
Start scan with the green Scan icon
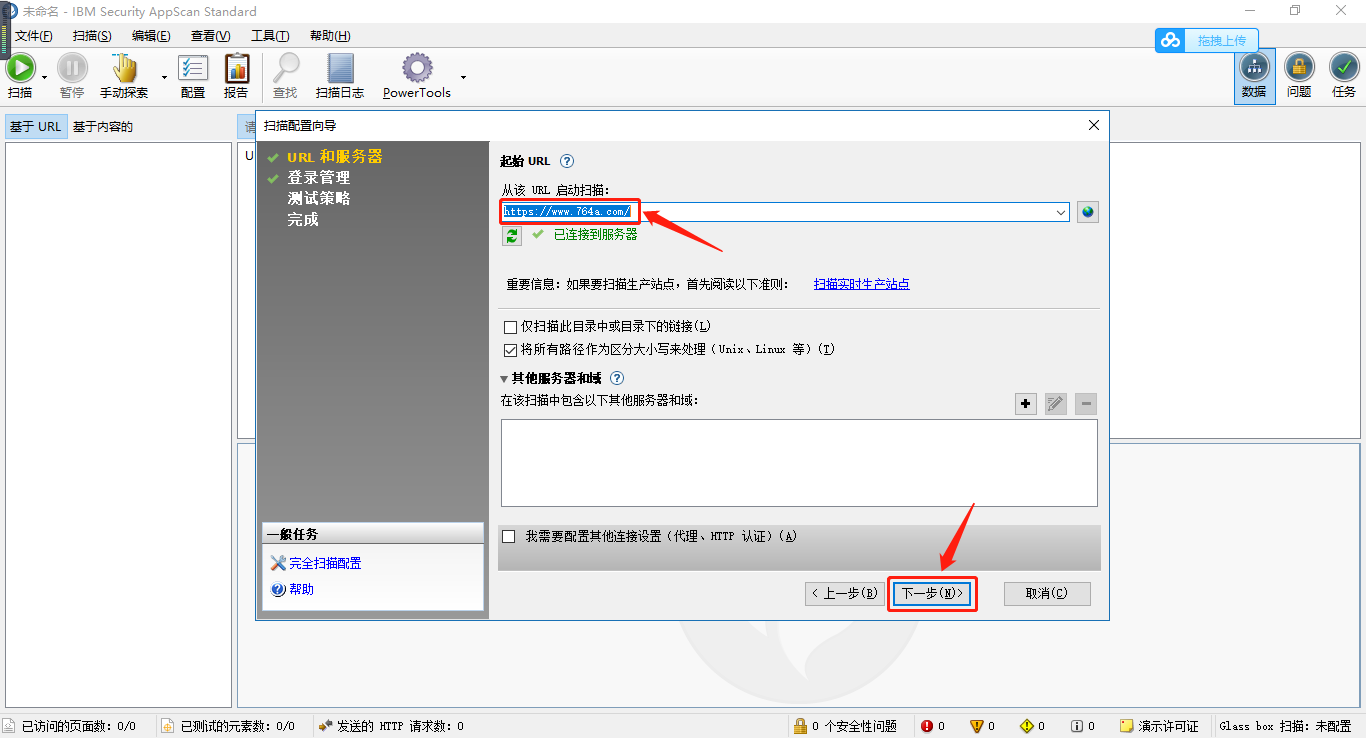click(20, 68)
